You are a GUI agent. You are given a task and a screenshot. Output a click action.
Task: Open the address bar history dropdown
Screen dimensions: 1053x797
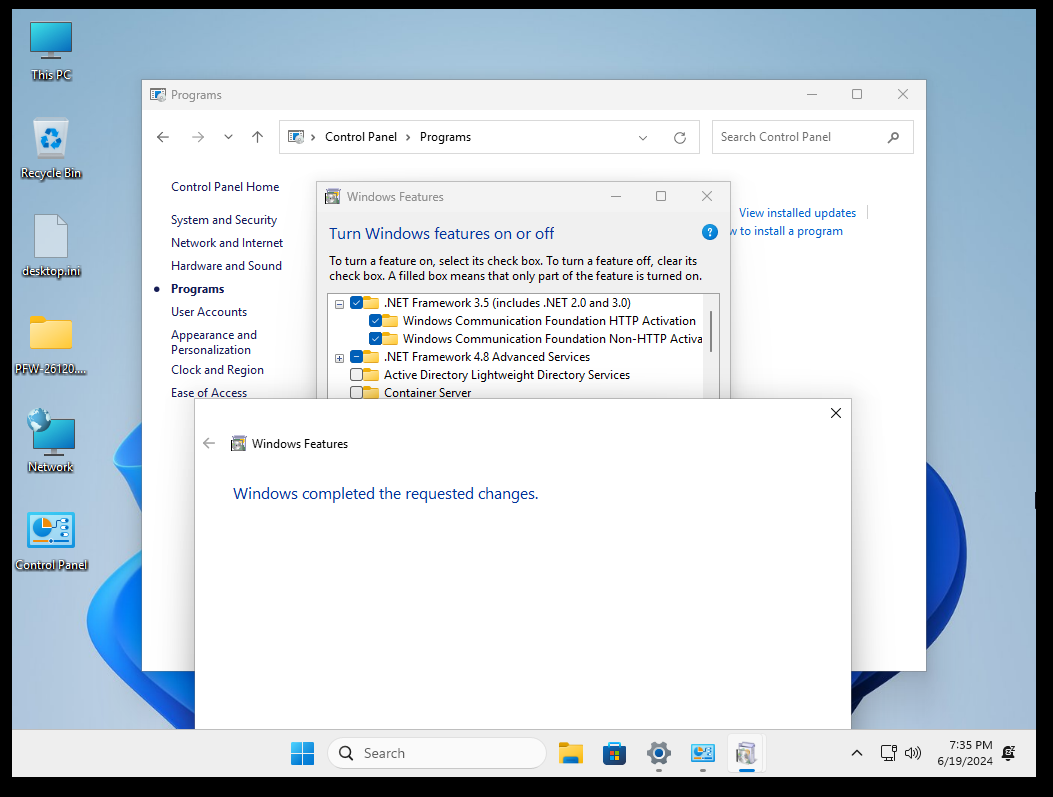click(643, 138)
